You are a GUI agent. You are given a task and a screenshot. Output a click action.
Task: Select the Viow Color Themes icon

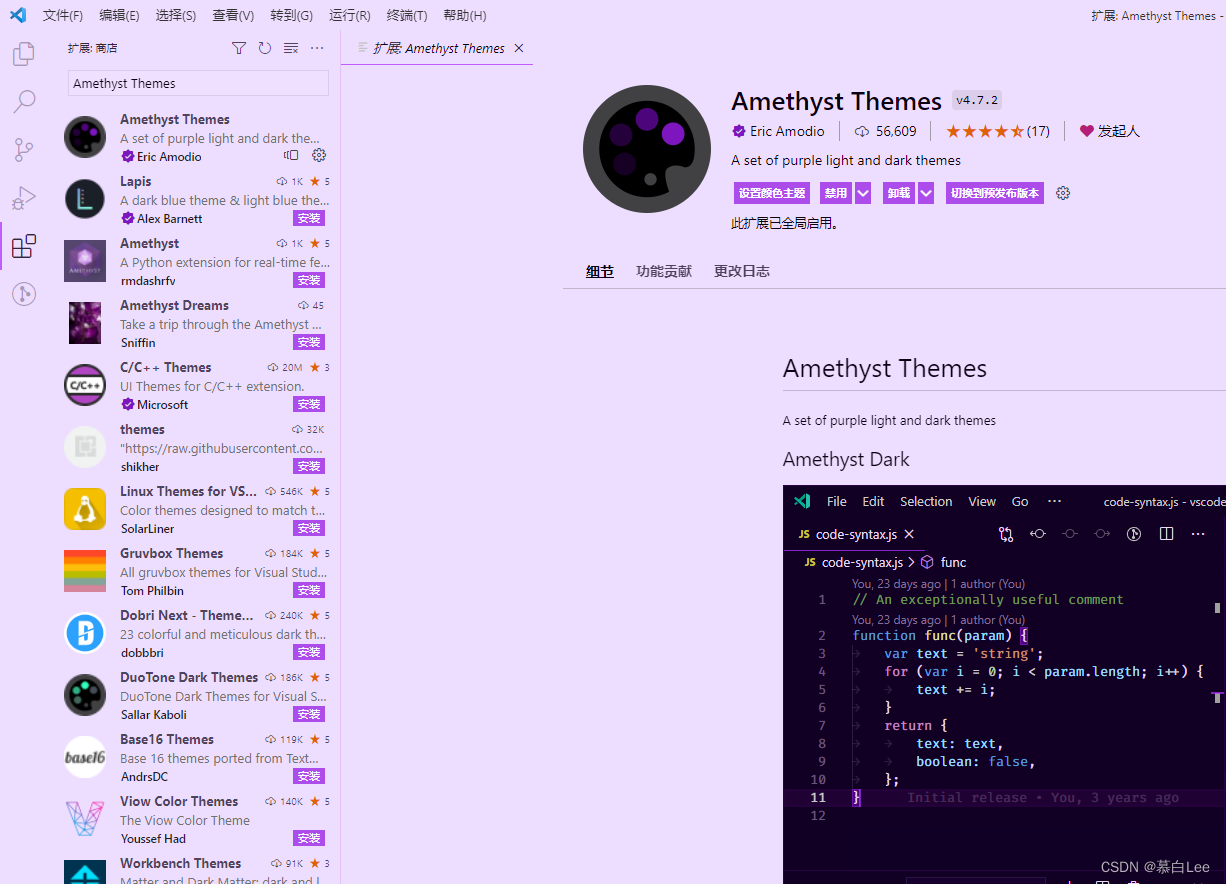tap(85, 819)
